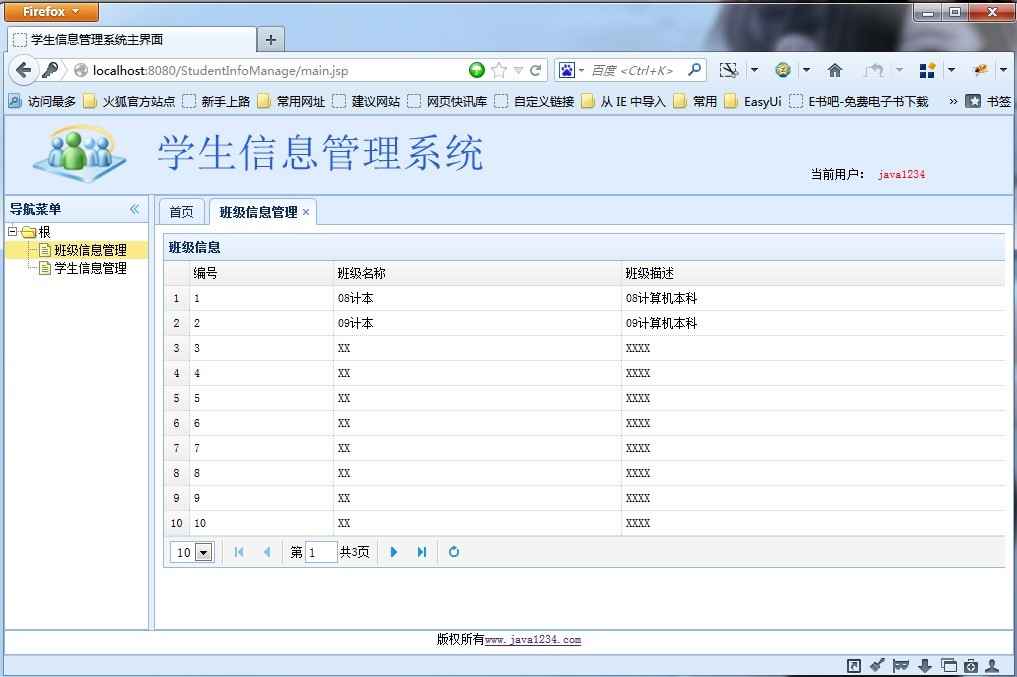Click the localhost URL address field

[x=279, y=70]
